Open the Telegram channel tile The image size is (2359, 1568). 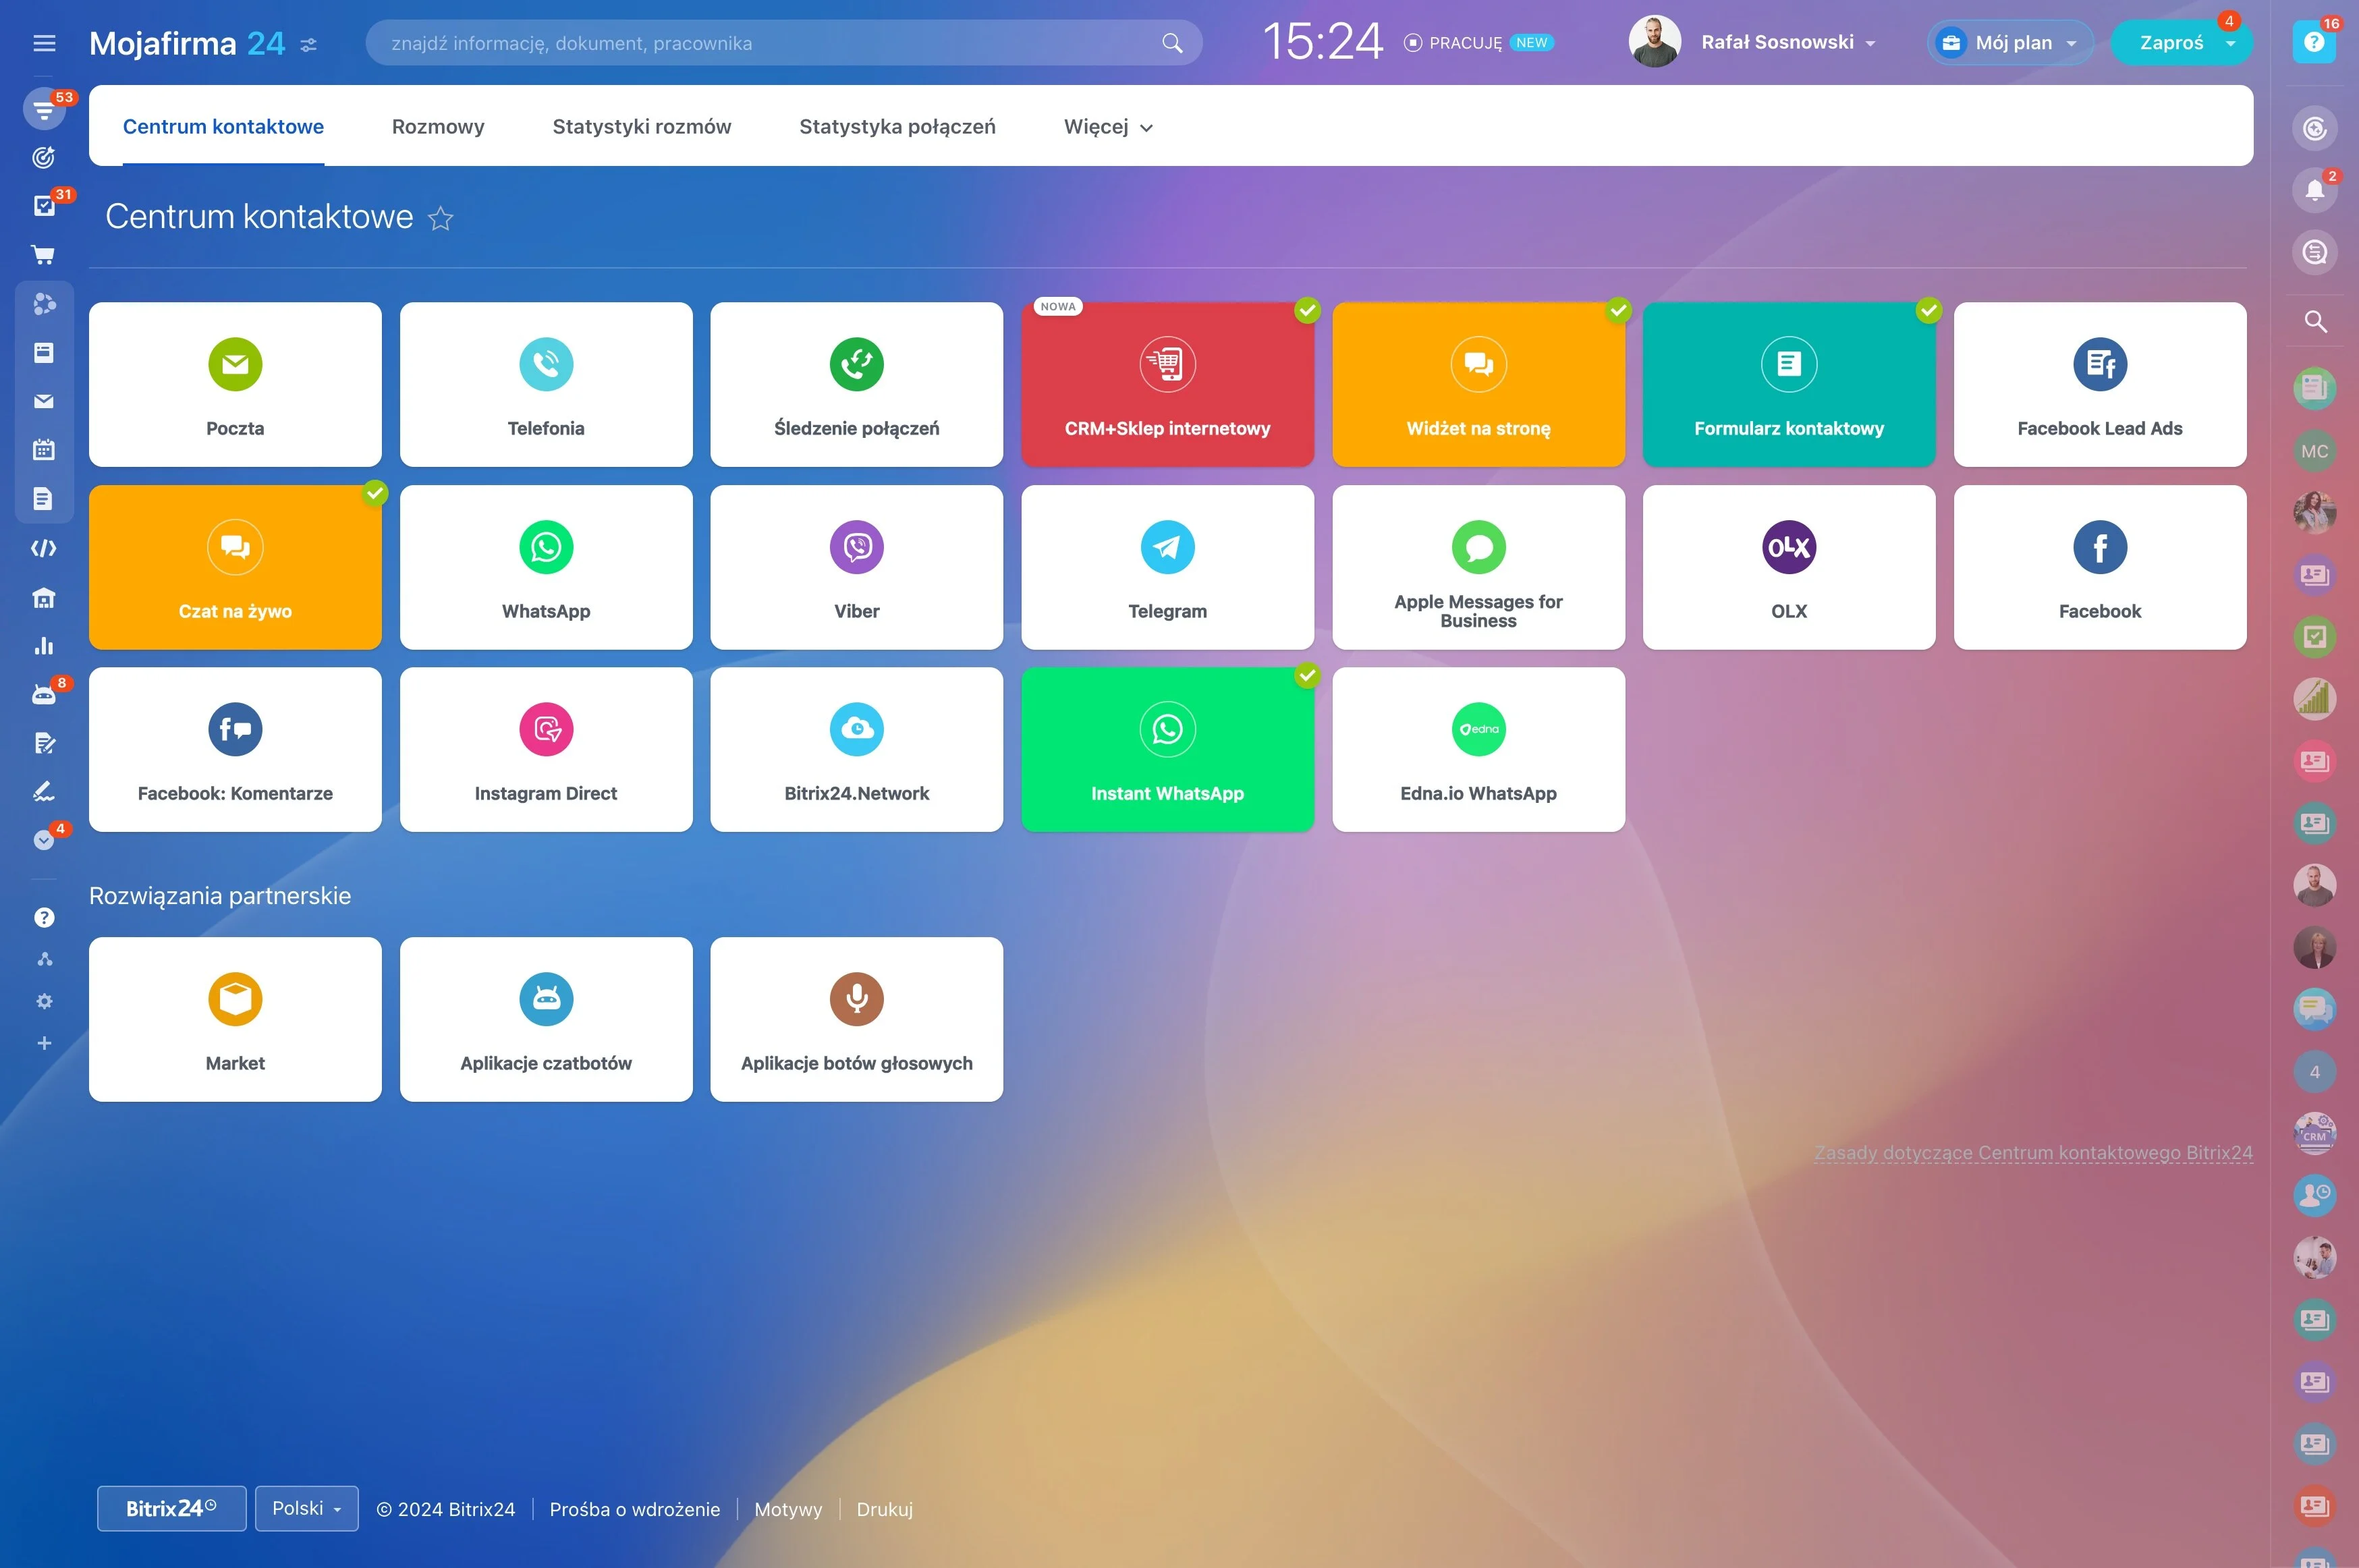point(1167,567)
